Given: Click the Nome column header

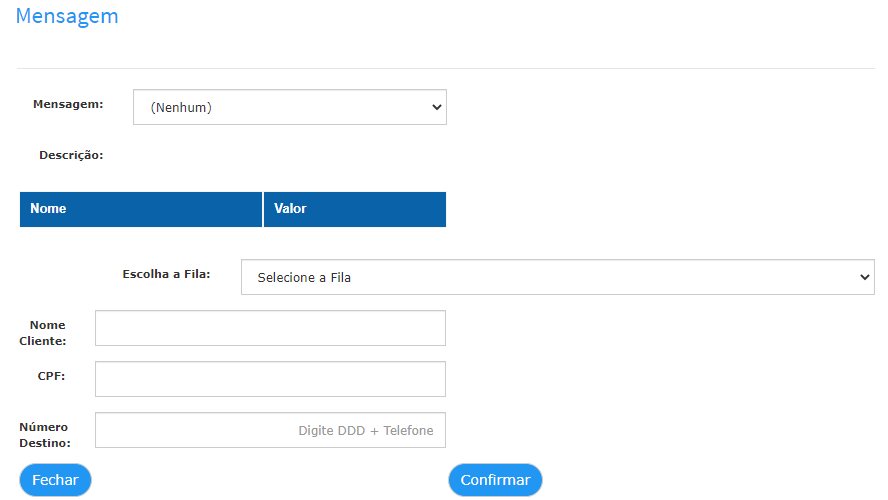Looking at the screenshot, I should coord(140,209).
